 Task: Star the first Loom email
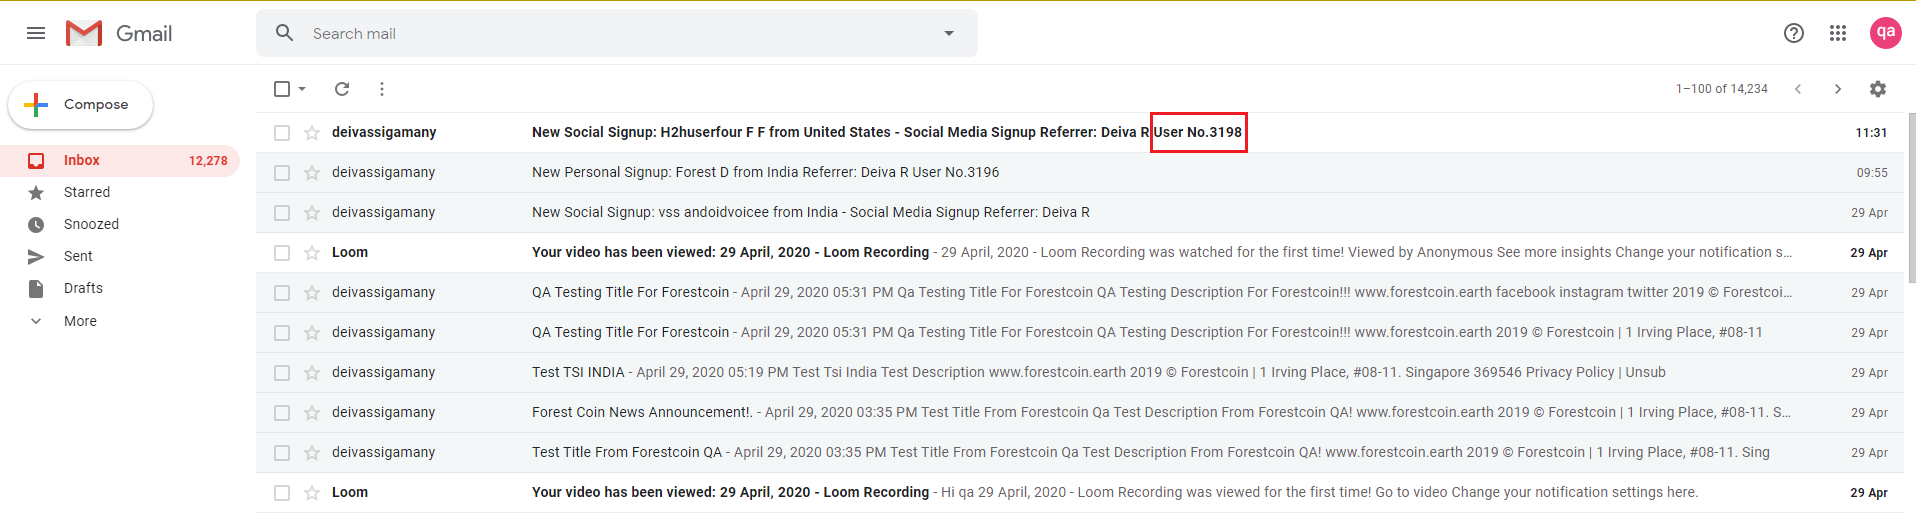(312, 253)
